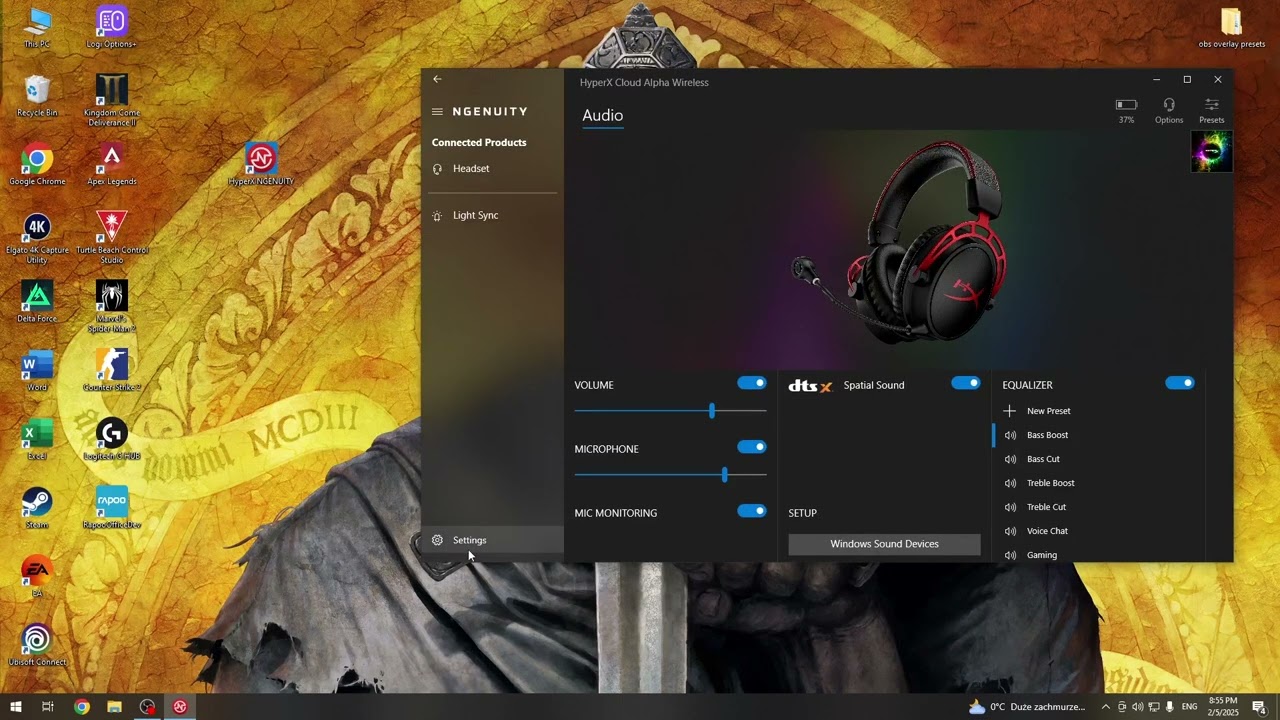Check the battery 37% indicator
This screenshot has width=1280, height=720.
coord(1127,110)
